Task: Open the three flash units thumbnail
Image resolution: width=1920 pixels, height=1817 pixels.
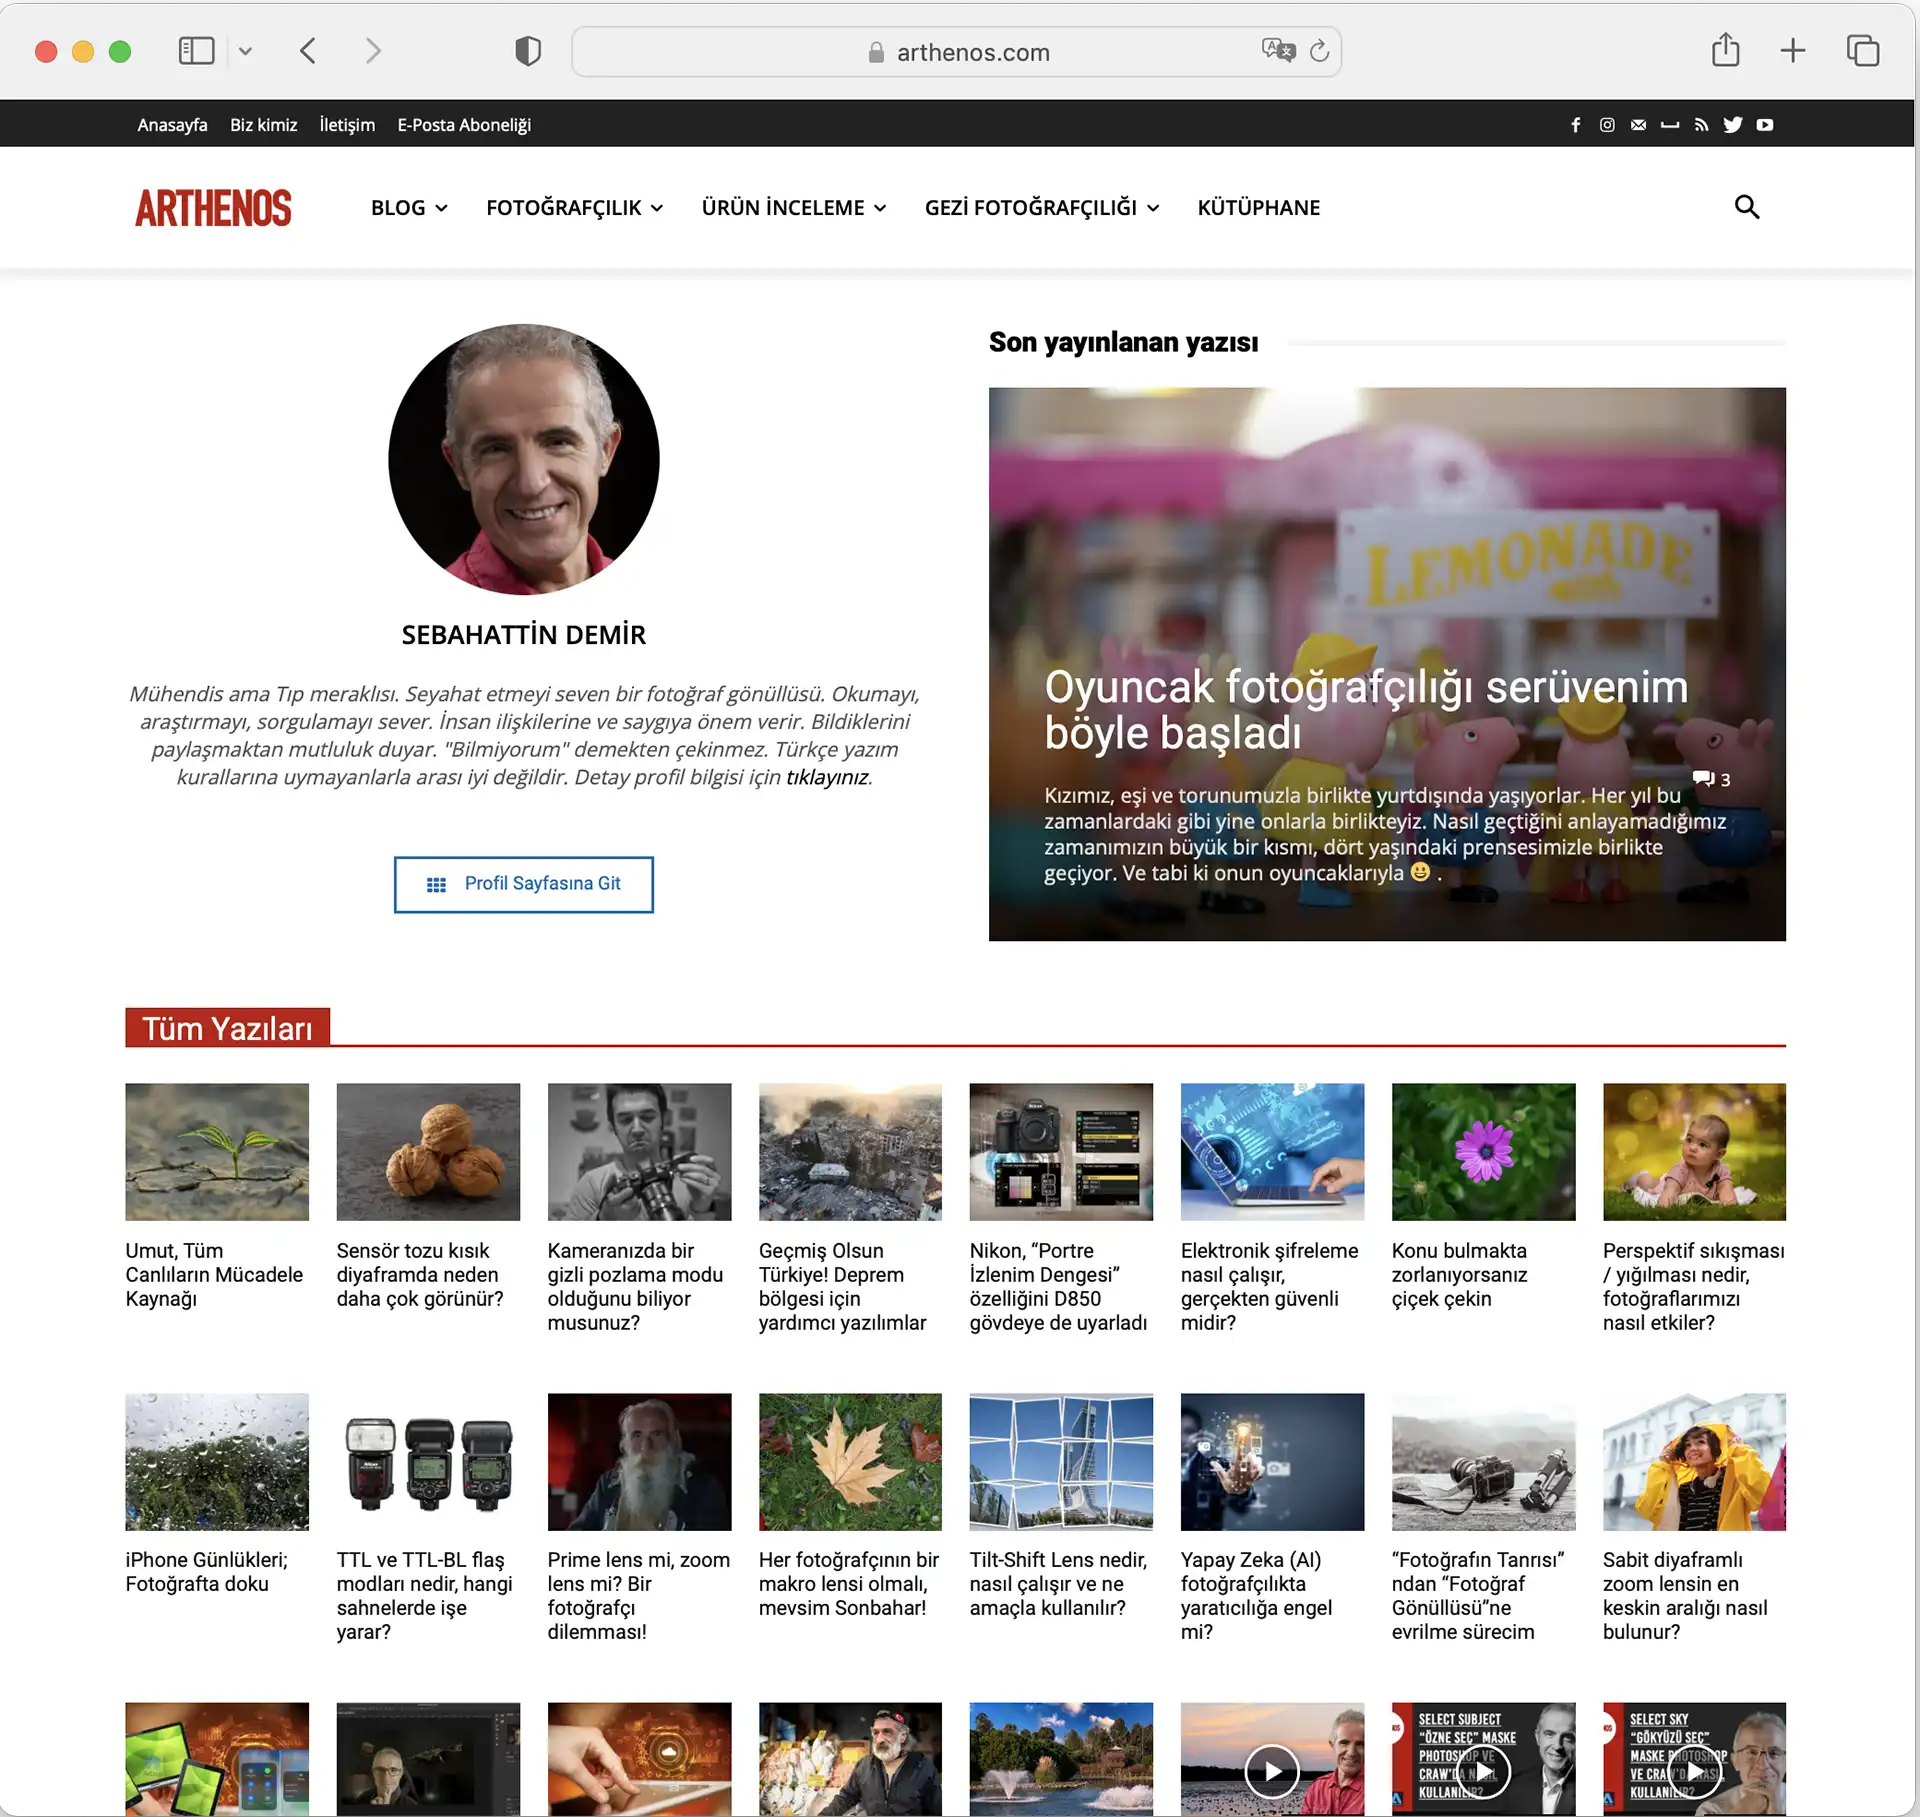Action: coord(428,1461)
